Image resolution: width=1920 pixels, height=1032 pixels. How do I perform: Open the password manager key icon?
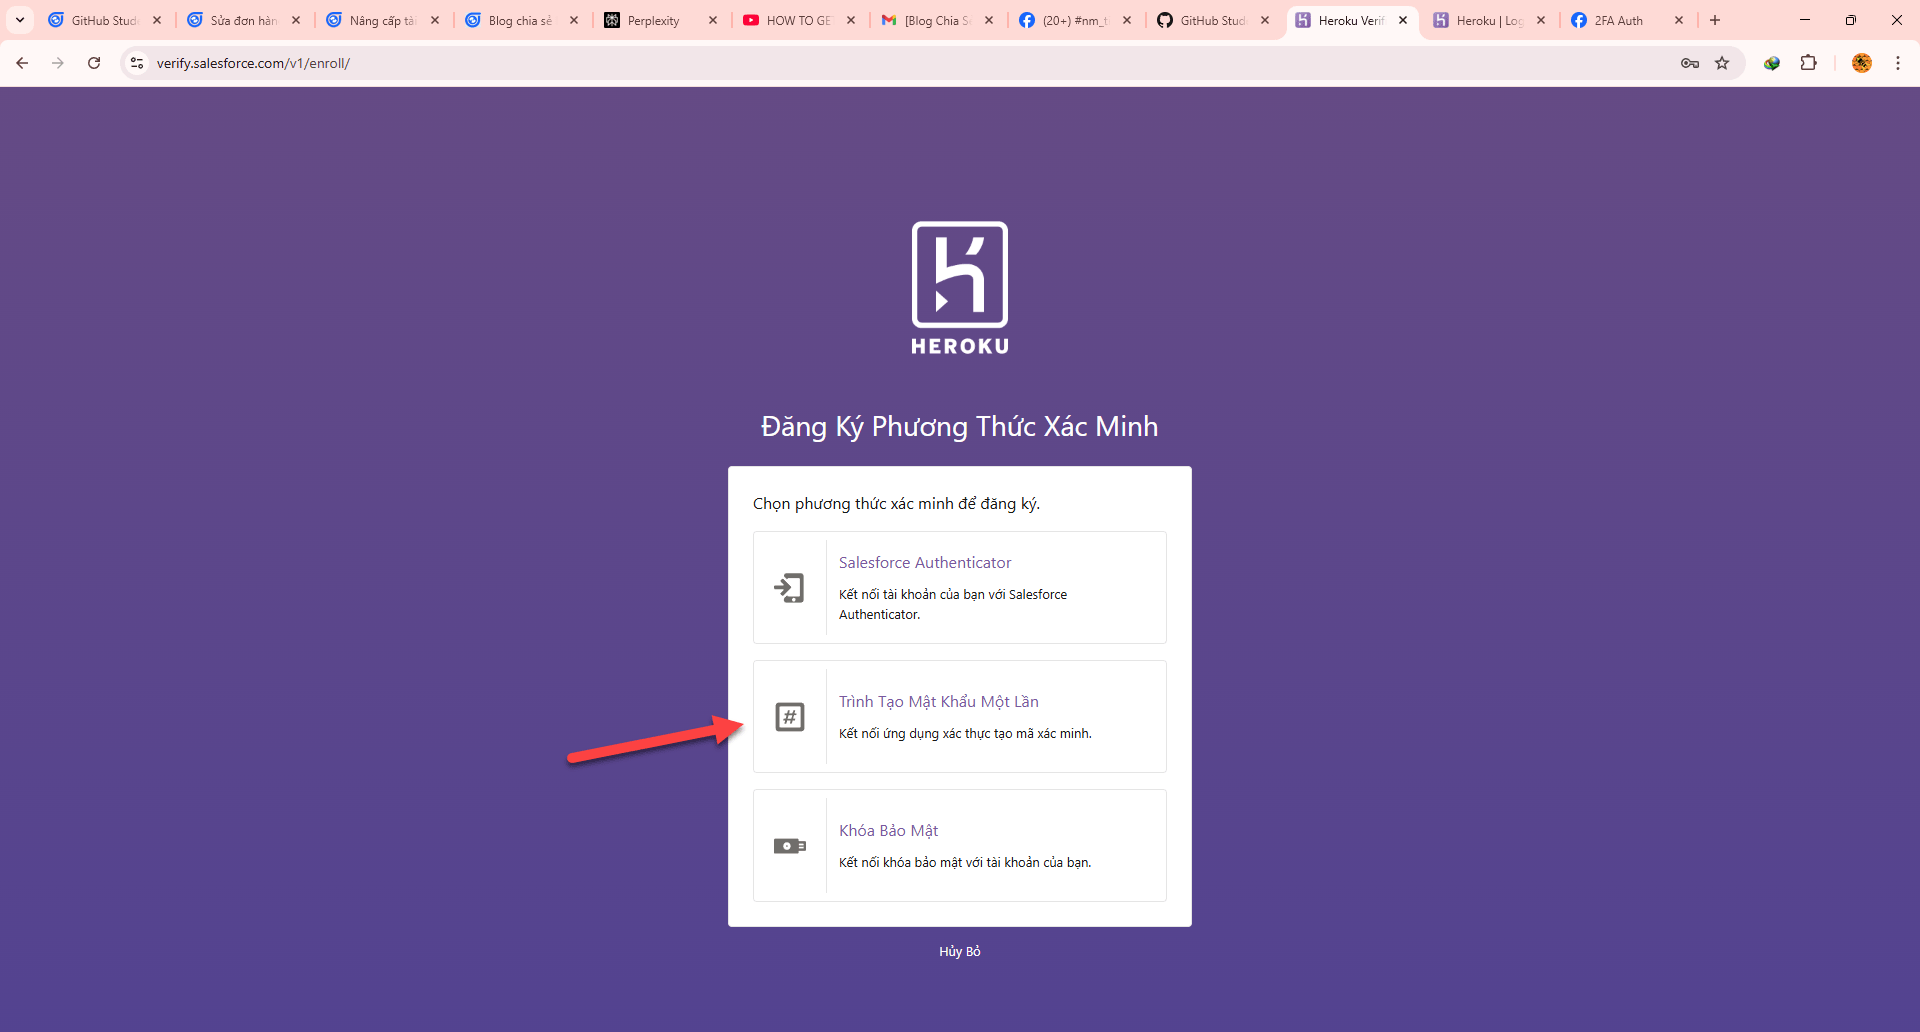point(1690,63)
